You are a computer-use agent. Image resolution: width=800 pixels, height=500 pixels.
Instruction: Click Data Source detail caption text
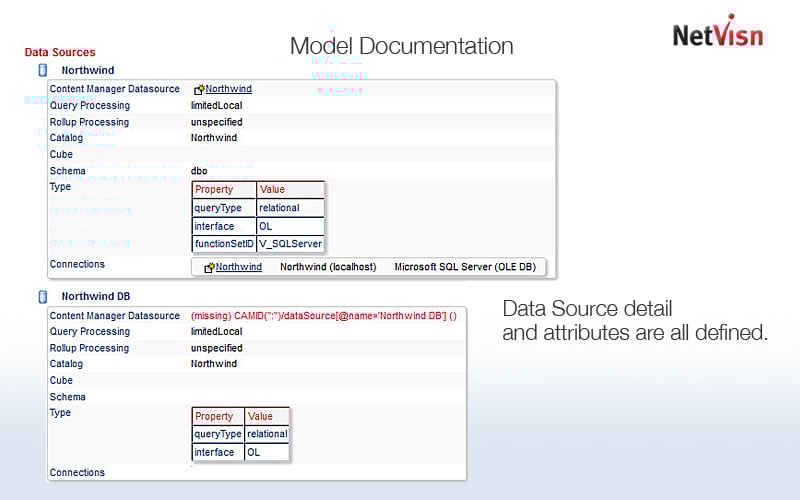click(635, 320)
